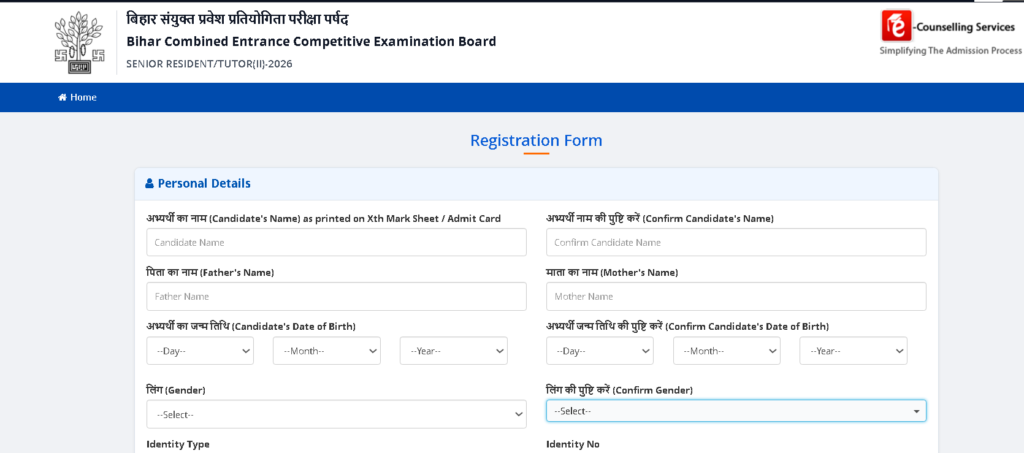Image resolution: width=1024 pixels, height=453 pixels.
Task: Open the Gender select dropdown
Action: tap(336, 414)
